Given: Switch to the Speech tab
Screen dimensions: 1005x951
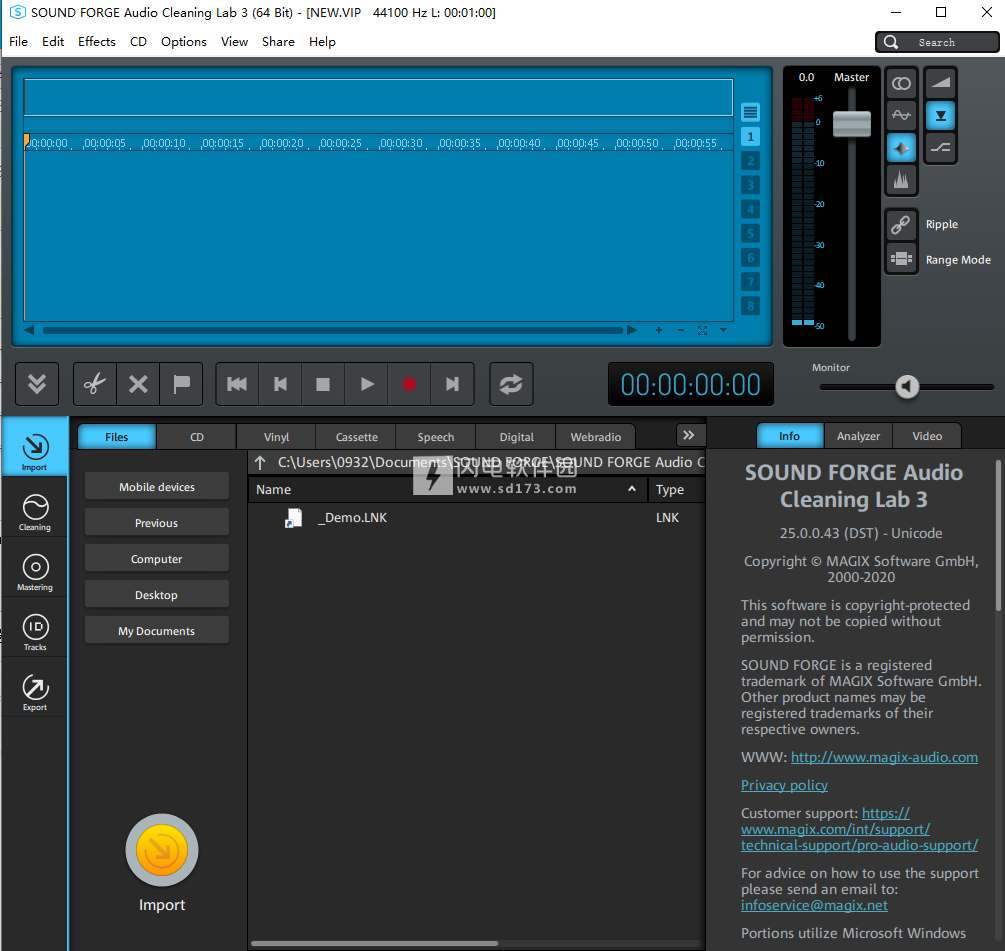Looking at the screenshot, I should [x=436, y=436].
